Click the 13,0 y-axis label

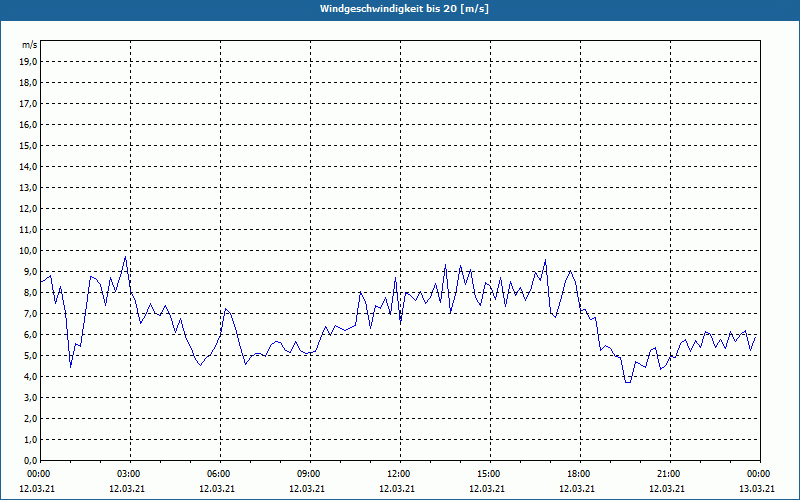pos(28,188)
